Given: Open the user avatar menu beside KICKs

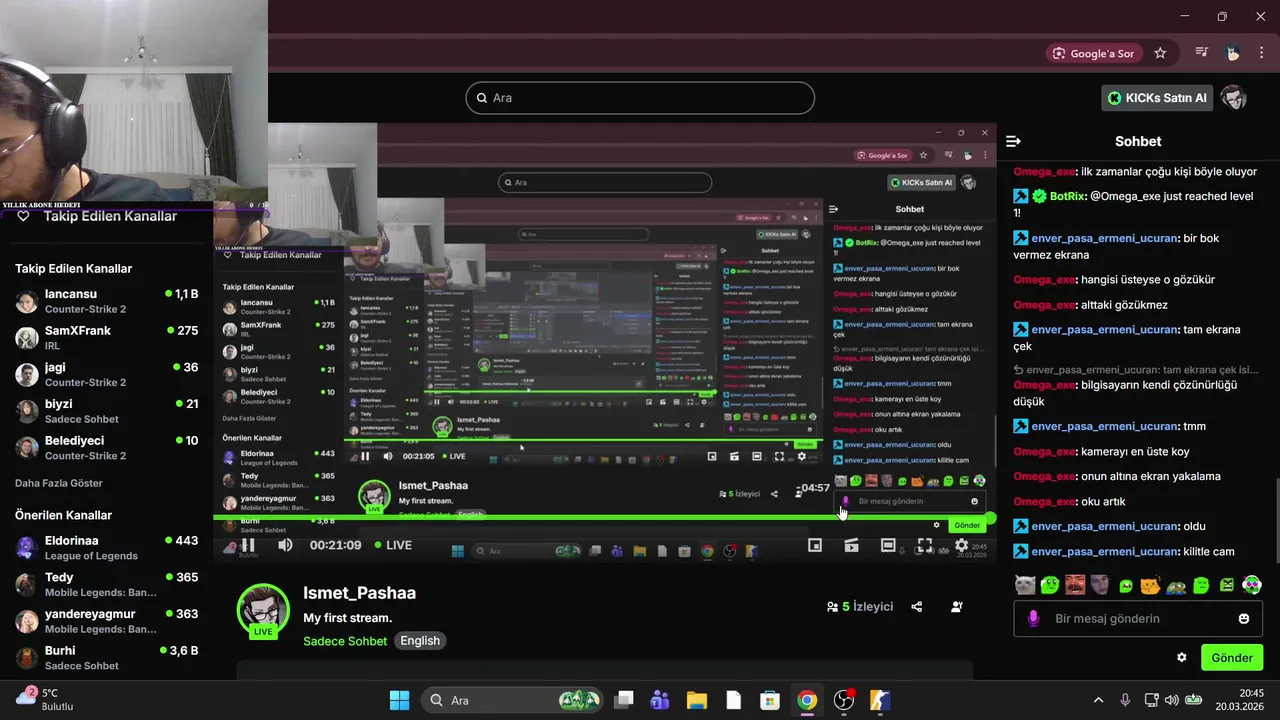Looking at the screenshot, I should (1234, 98).
